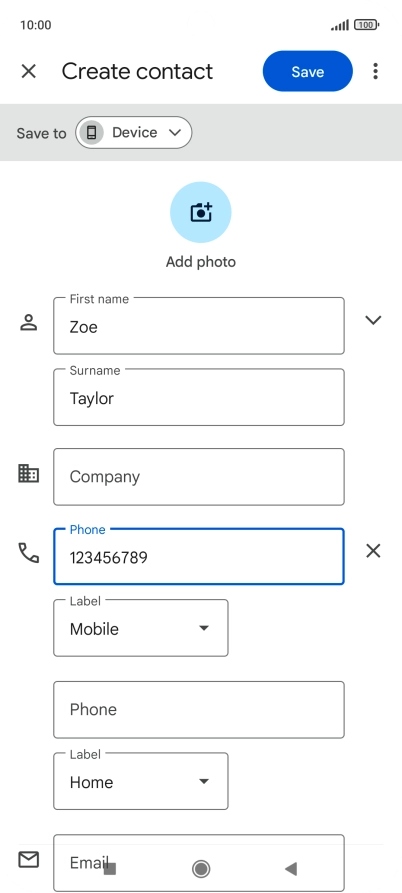This screenshot has height=893, width=402.
Task: Open the Save to Device dropdown
Action: [x=134, y=133]
